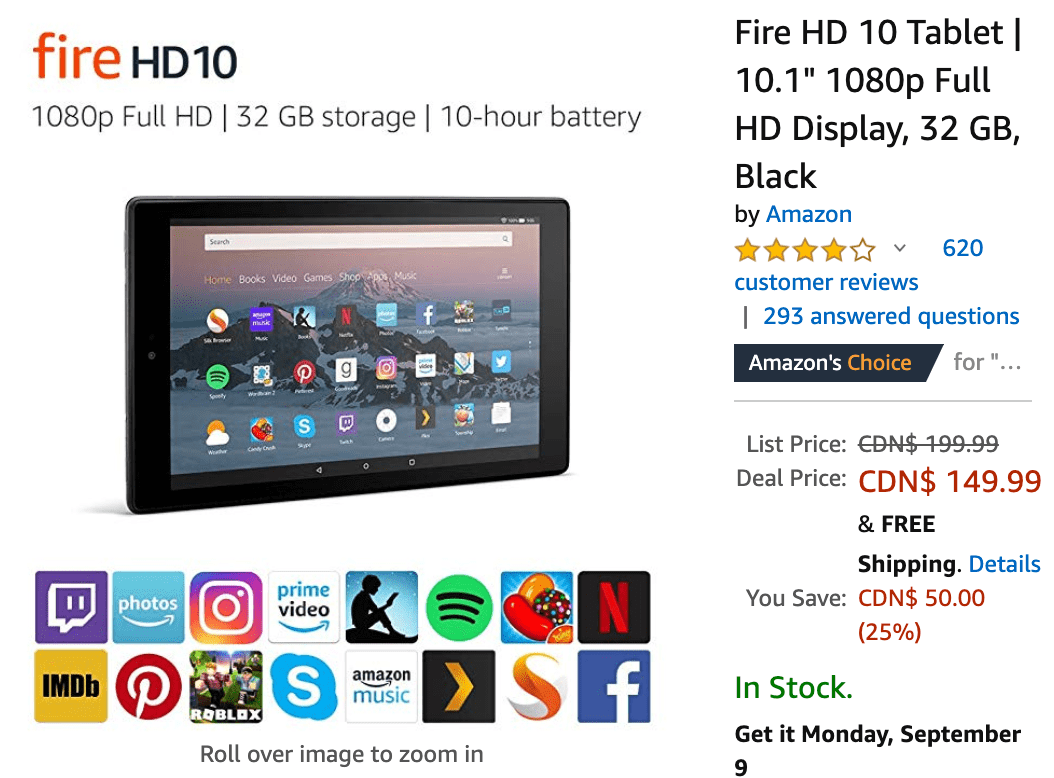Open the free shipping Details link
The width and height of the screenshot is (1054, 778).
click(1004, 563)
